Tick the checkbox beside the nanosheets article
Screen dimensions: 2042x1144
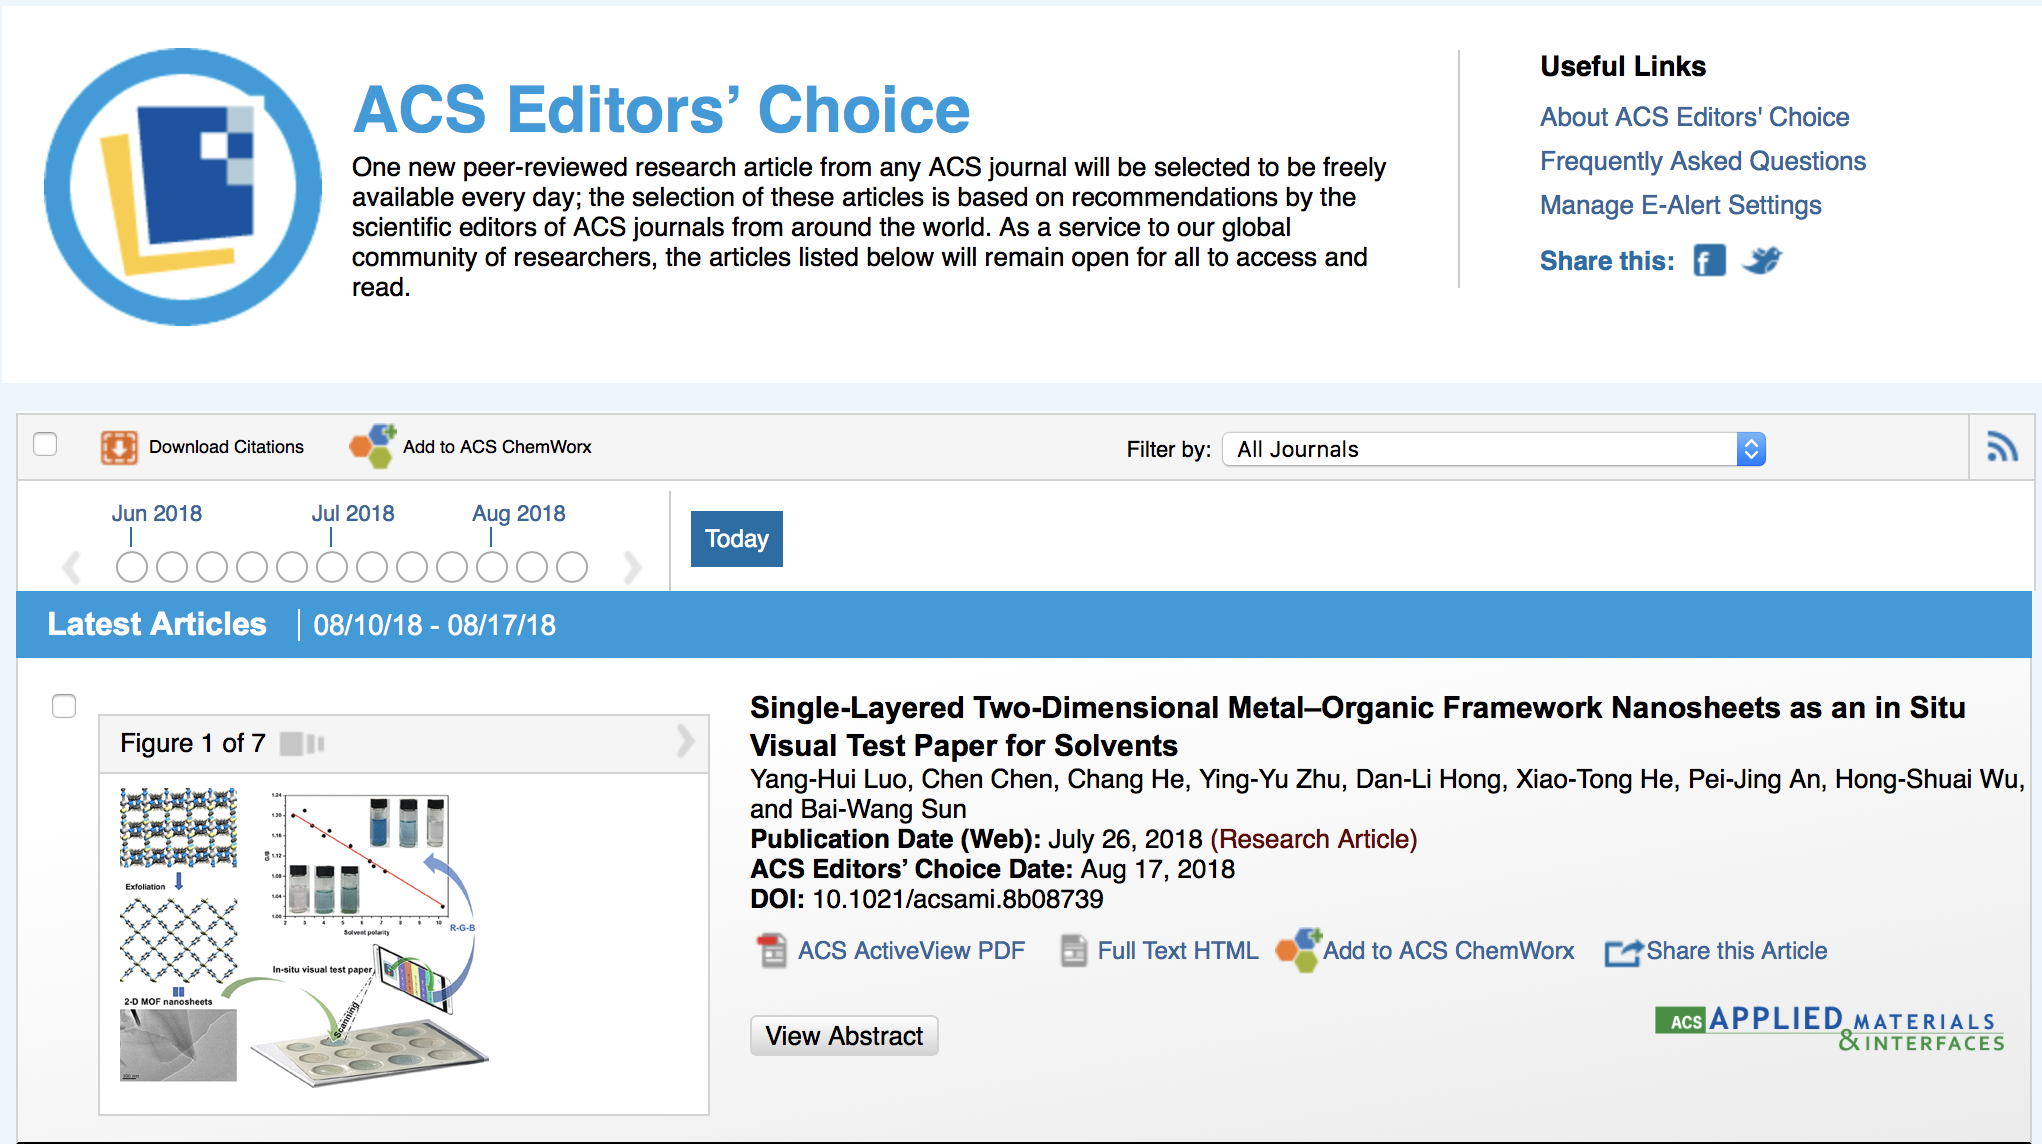coord(64,706)
